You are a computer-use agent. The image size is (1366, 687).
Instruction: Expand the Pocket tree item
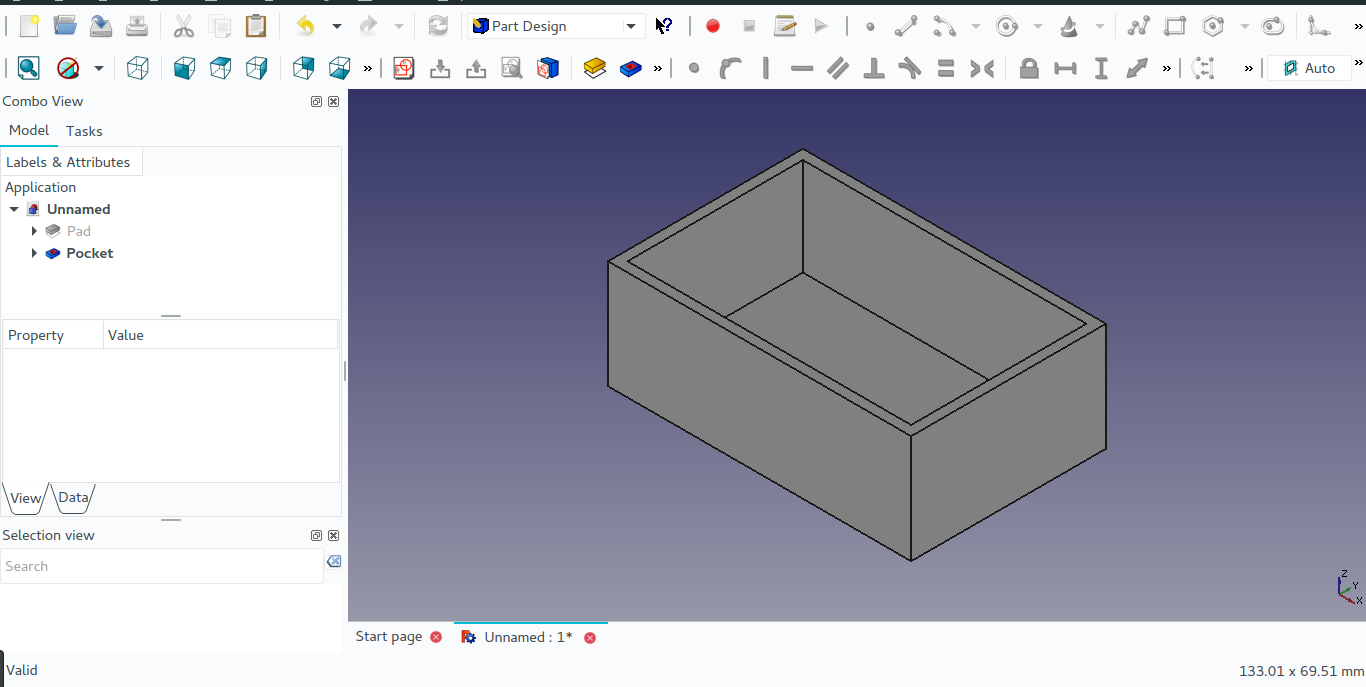(34, 253)
